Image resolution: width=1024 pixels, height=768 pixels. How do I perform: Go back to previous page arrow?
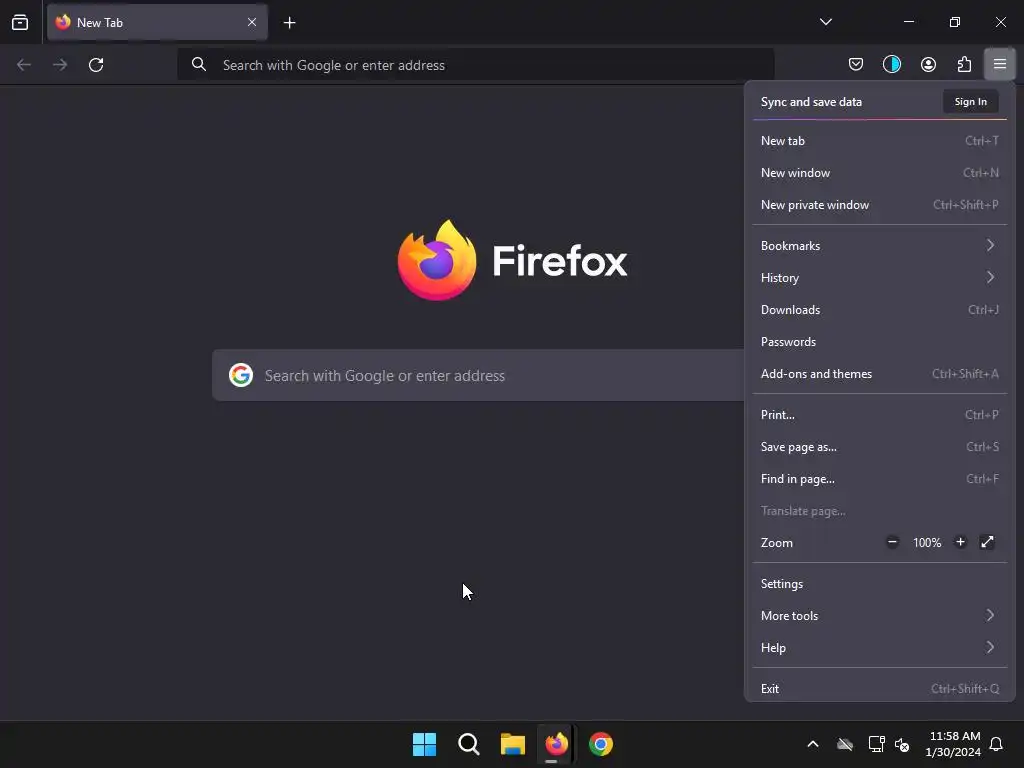[24, 65]
